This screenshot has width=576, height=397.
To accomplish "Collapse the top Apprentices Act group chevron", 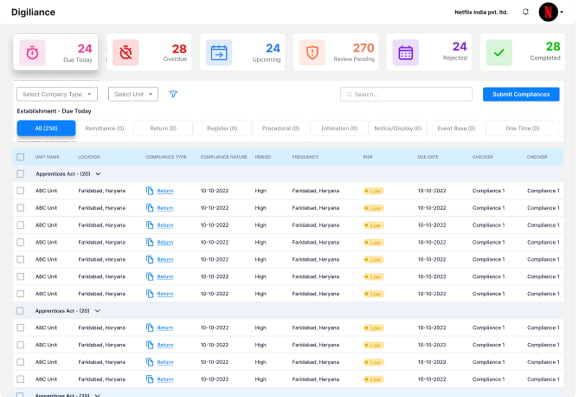I will [98, 174].
